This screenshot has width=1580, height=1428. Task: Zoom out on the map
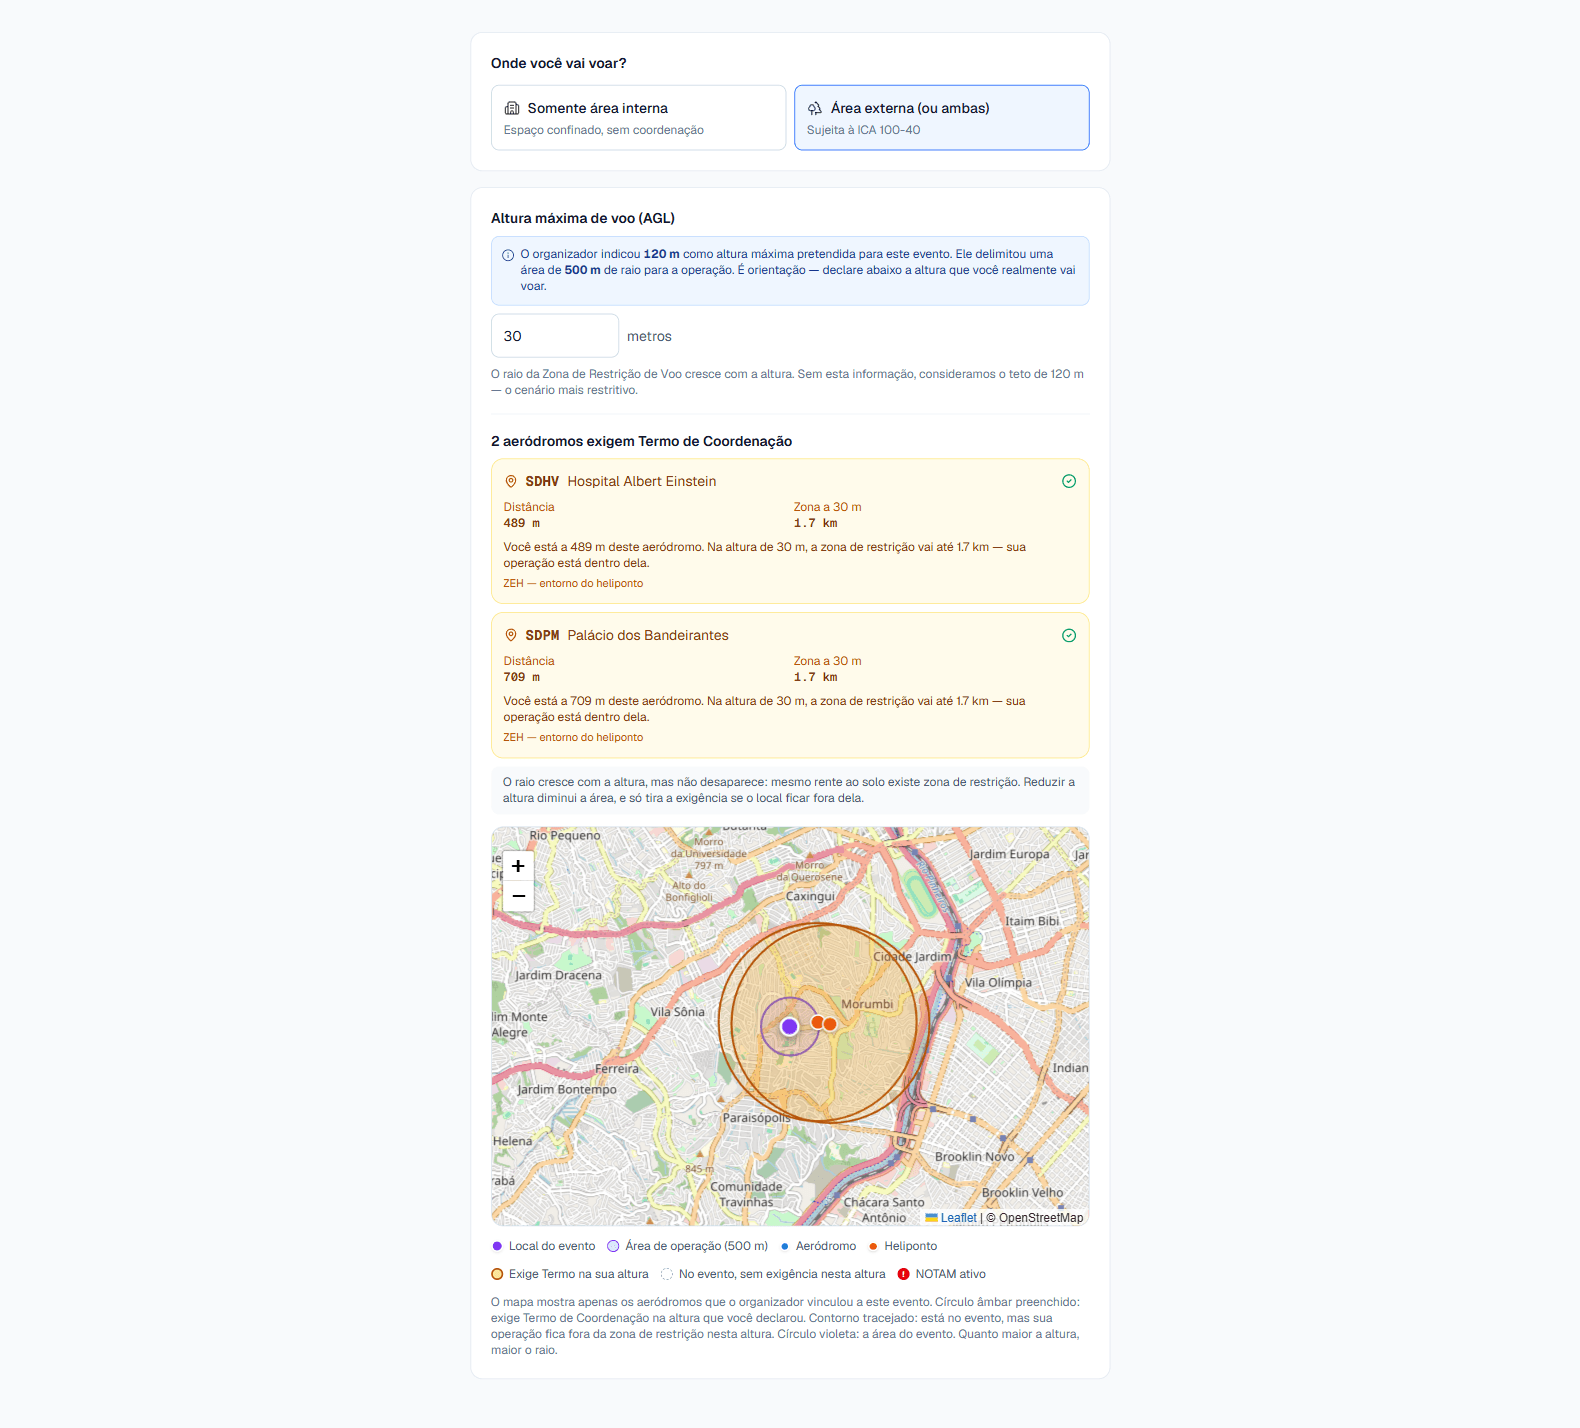tap(518, 896)
